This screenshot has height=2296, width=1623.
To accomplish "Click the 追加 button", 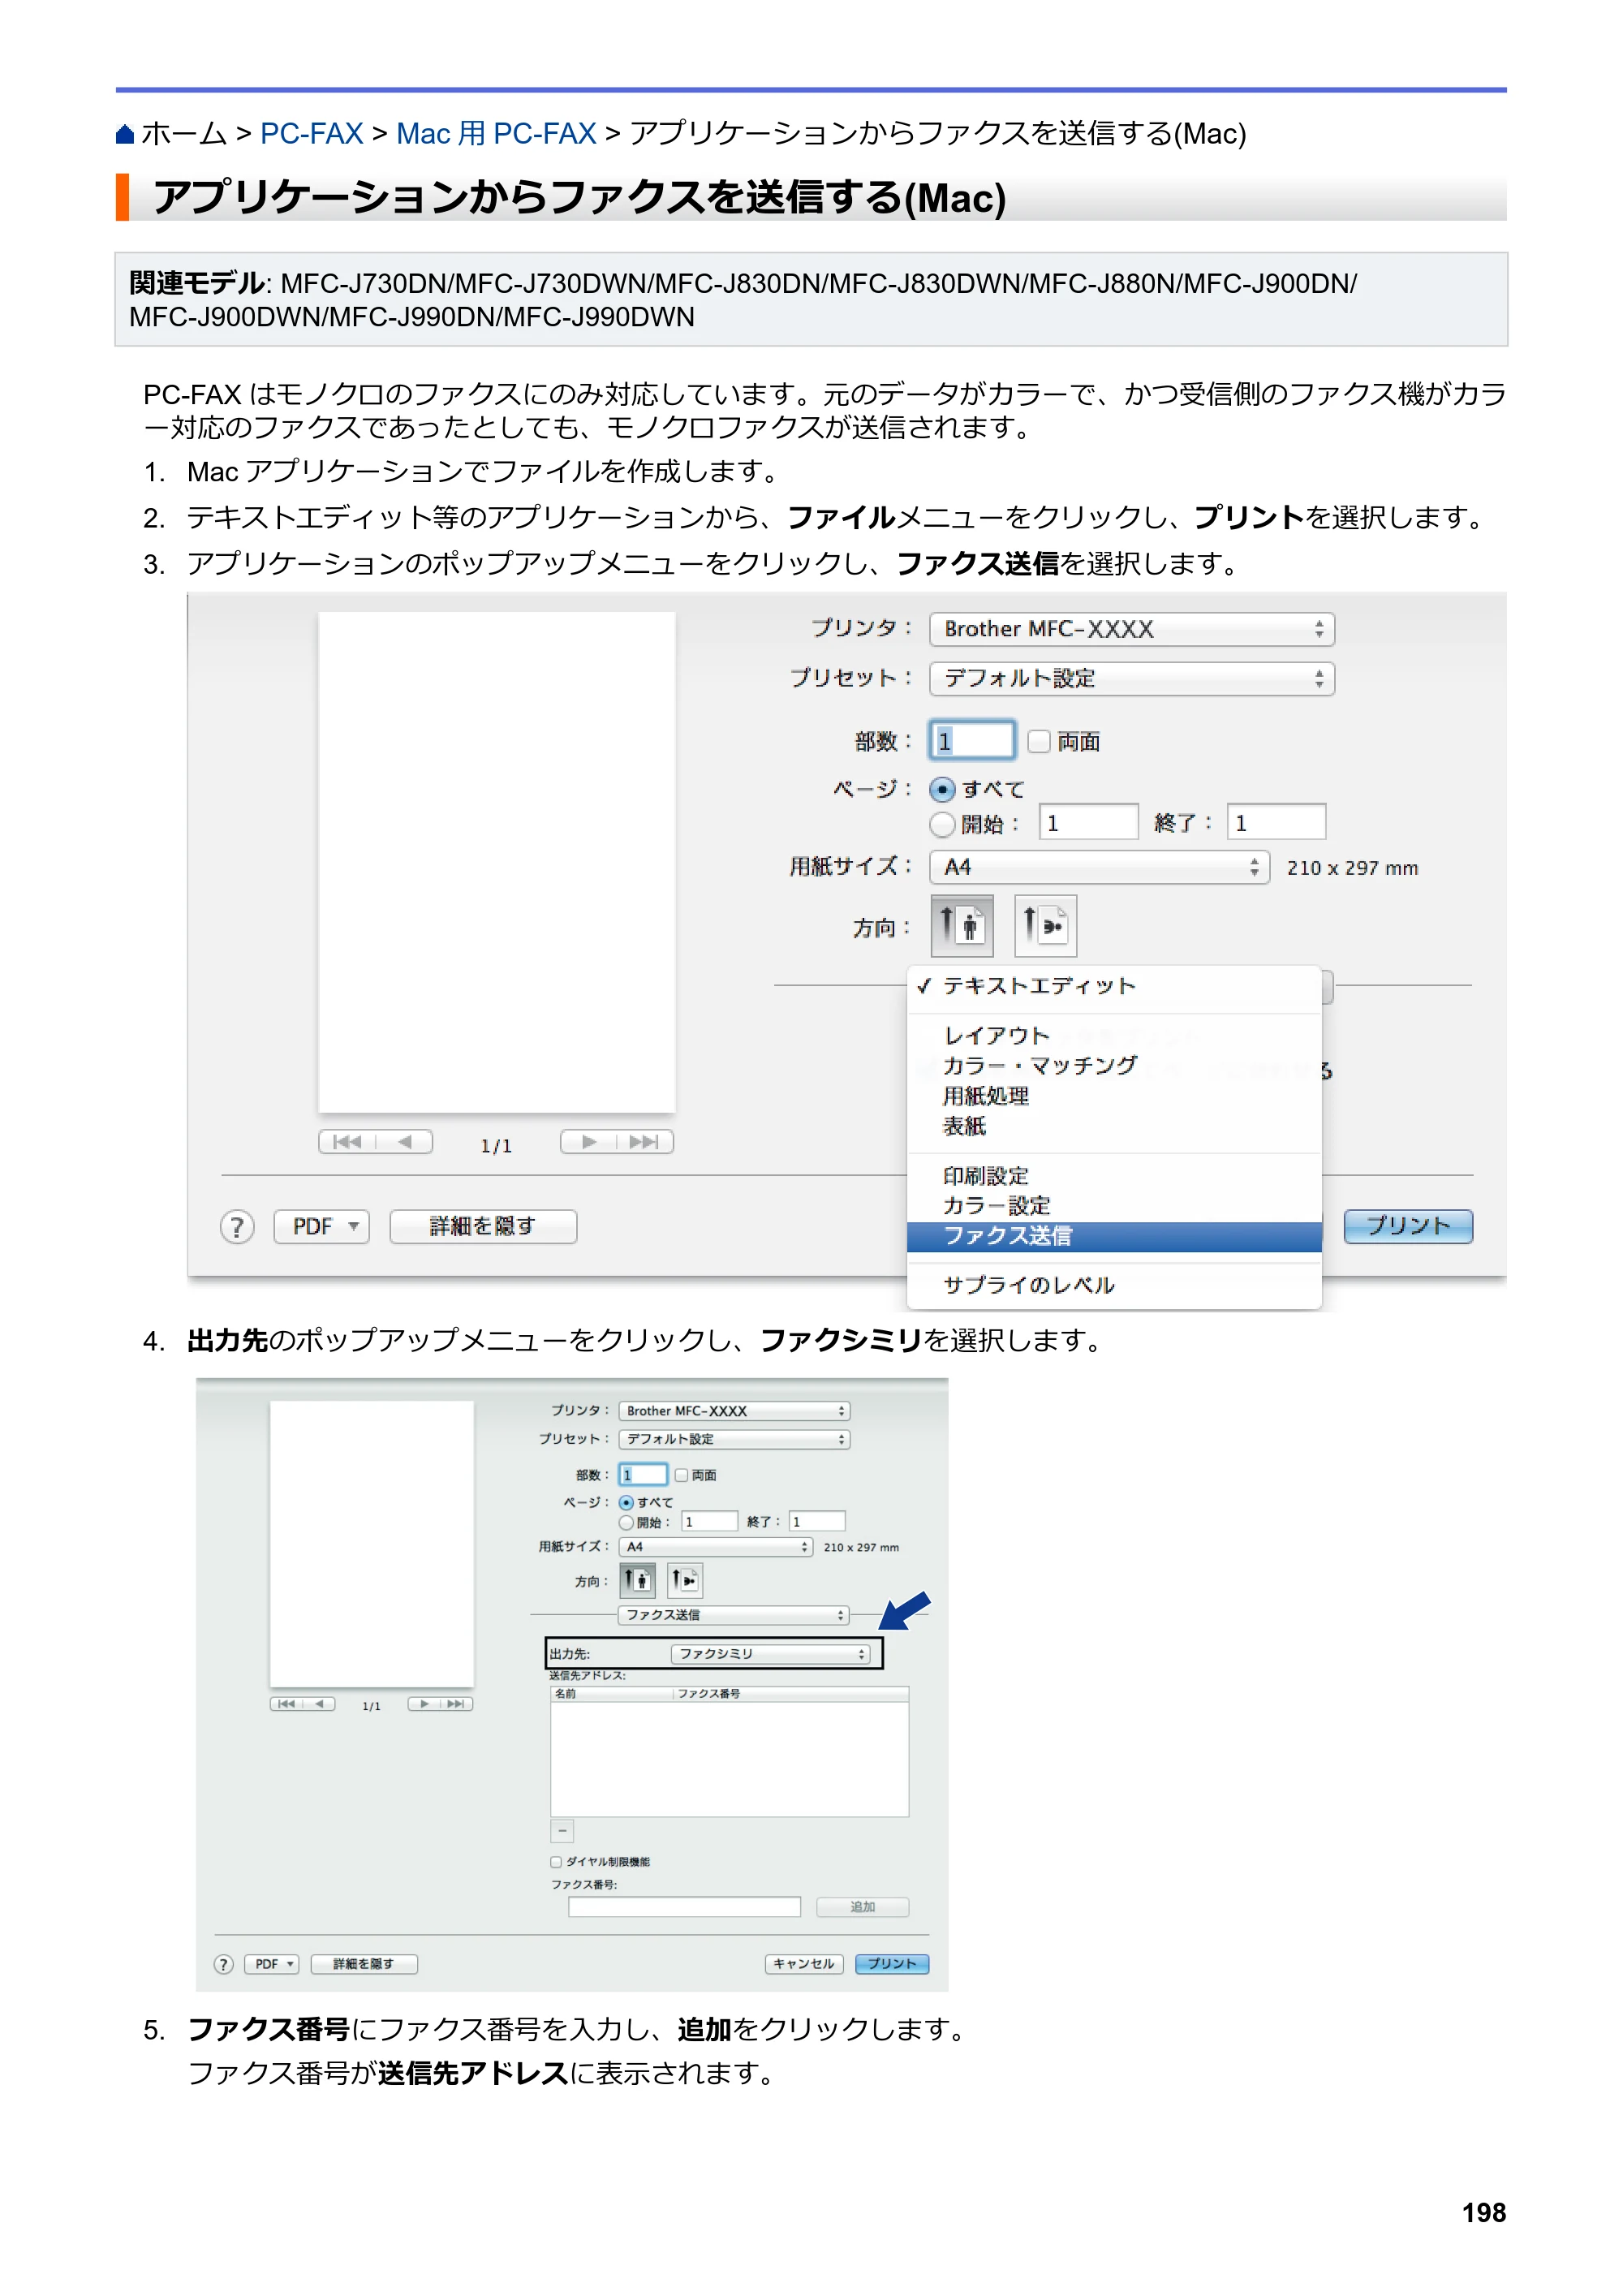I will click(862, 1907).
